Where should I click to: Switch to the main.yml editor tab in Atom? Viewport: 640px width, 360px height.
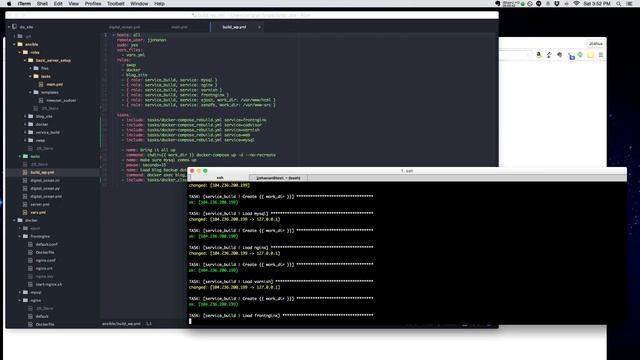tap(179, 27)
